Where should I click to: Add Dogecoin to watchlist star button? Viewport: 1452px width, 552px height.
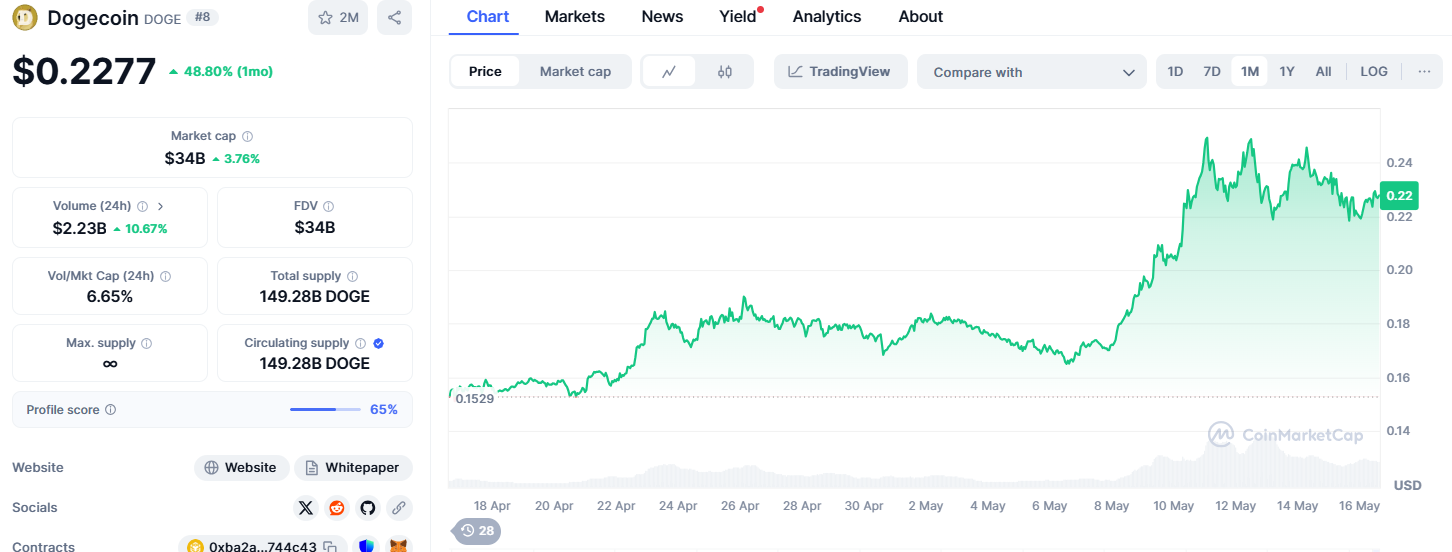[x=338, y=17]
